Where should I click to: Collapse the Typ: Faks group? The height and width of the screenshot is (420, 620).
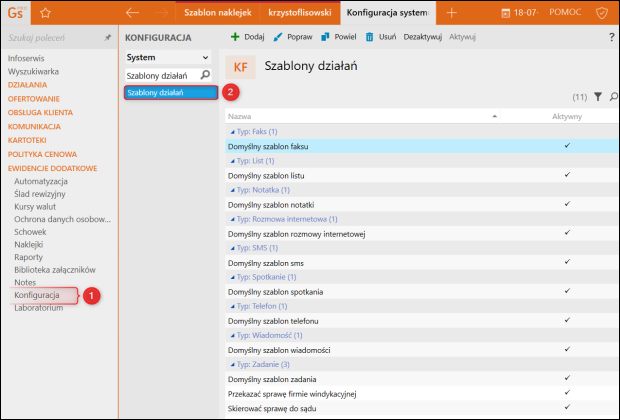click(x=232, y=131)
